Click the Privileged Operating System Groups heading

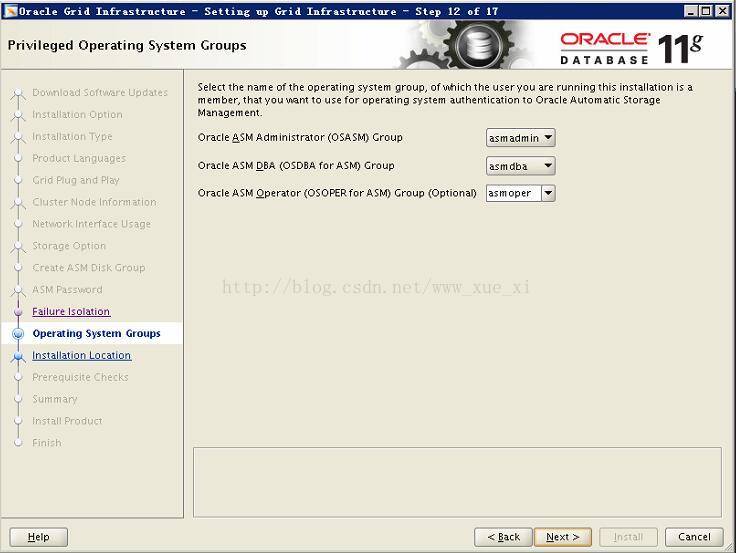pos(127,46)
